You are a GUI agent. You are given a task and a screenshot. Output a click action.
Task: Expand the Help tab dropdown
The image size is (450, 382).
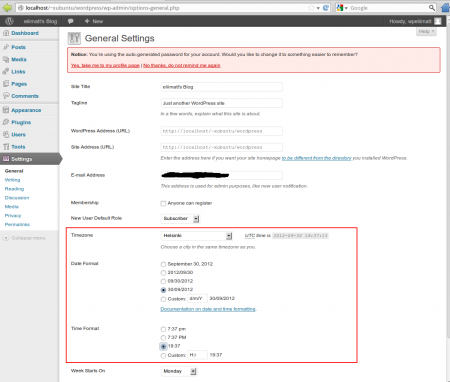[426, 31]
